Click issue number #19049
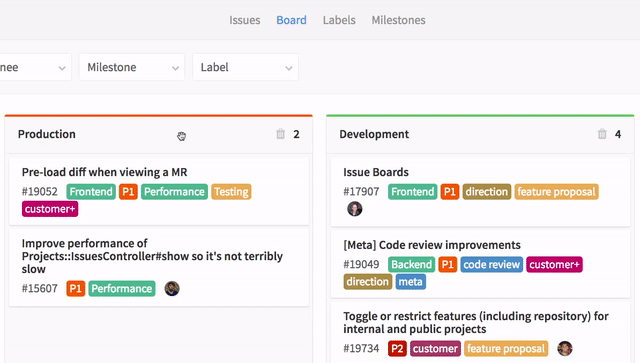The width and height of the screenshot is (640, 363). (x=361, y=265)
